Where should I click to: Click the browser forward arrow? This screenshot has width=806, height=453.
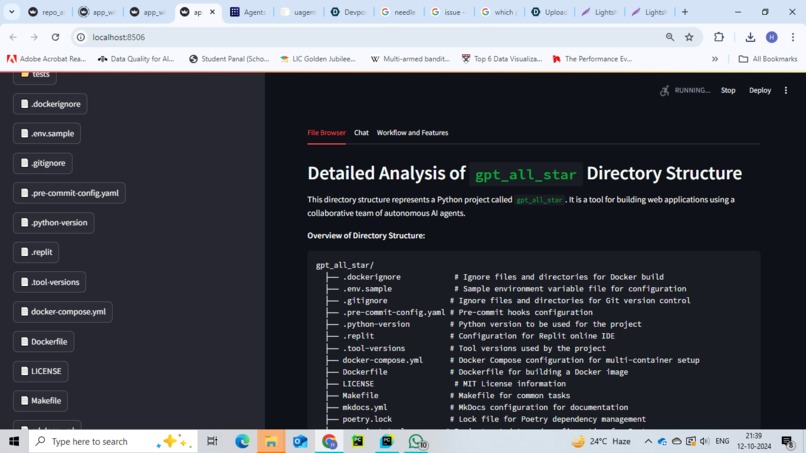point(34,37)
